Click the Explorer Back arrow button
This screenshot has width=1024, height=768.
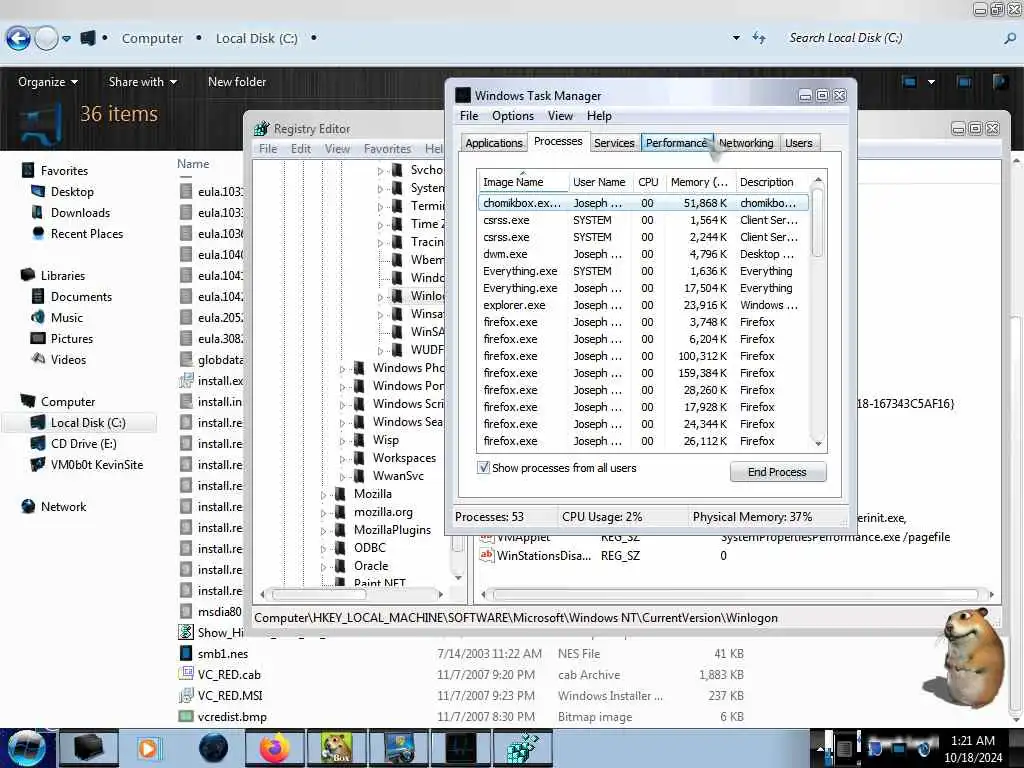[18, 39]
